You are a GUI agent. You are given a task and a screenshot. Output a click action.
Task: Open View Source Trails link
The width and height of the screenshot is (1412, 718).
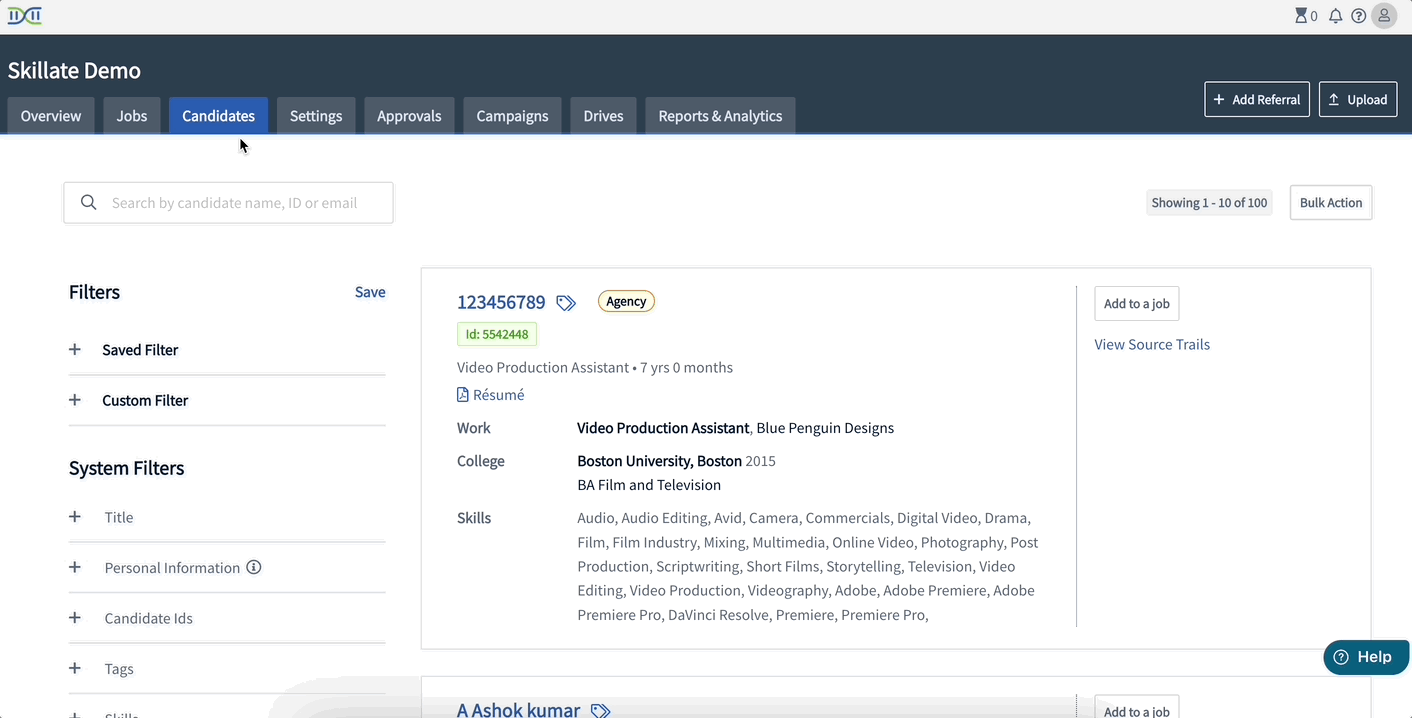coord(1152,344)
